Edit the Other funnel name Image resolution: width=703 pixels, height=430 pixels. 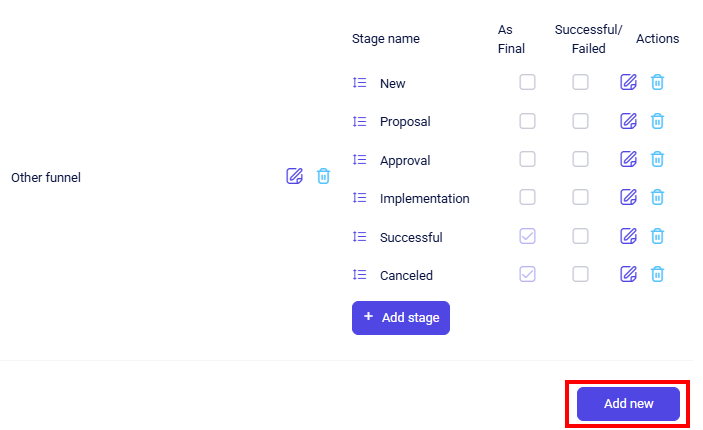(x=294, y=176)
